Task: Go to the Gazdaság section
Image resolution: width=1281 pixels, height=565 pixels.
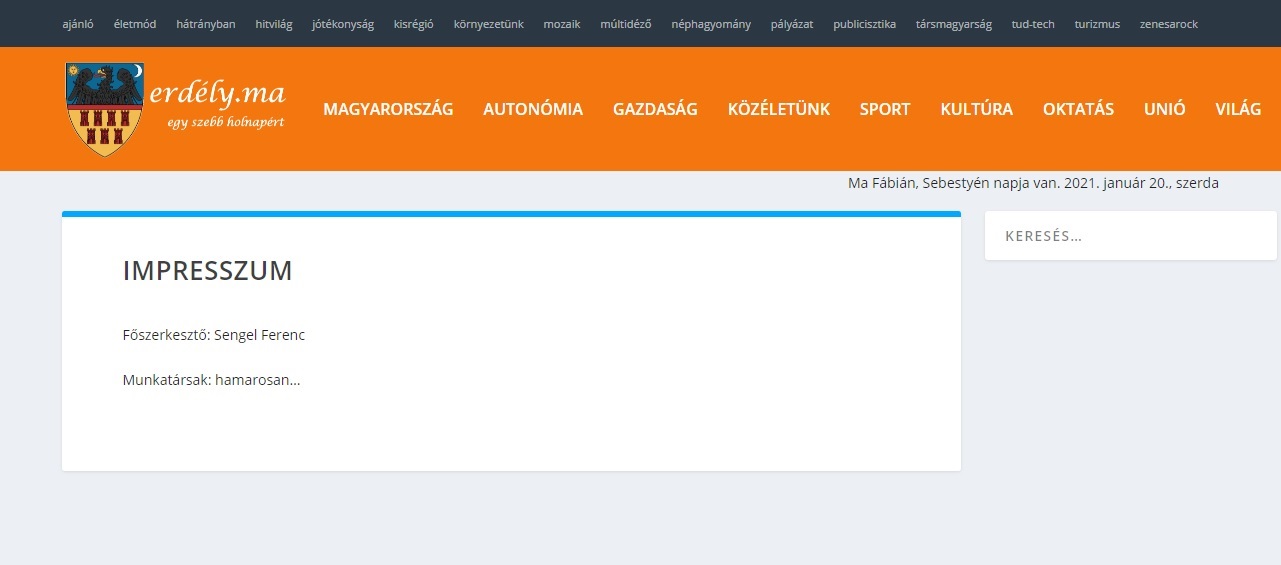Action: (655, 110)
